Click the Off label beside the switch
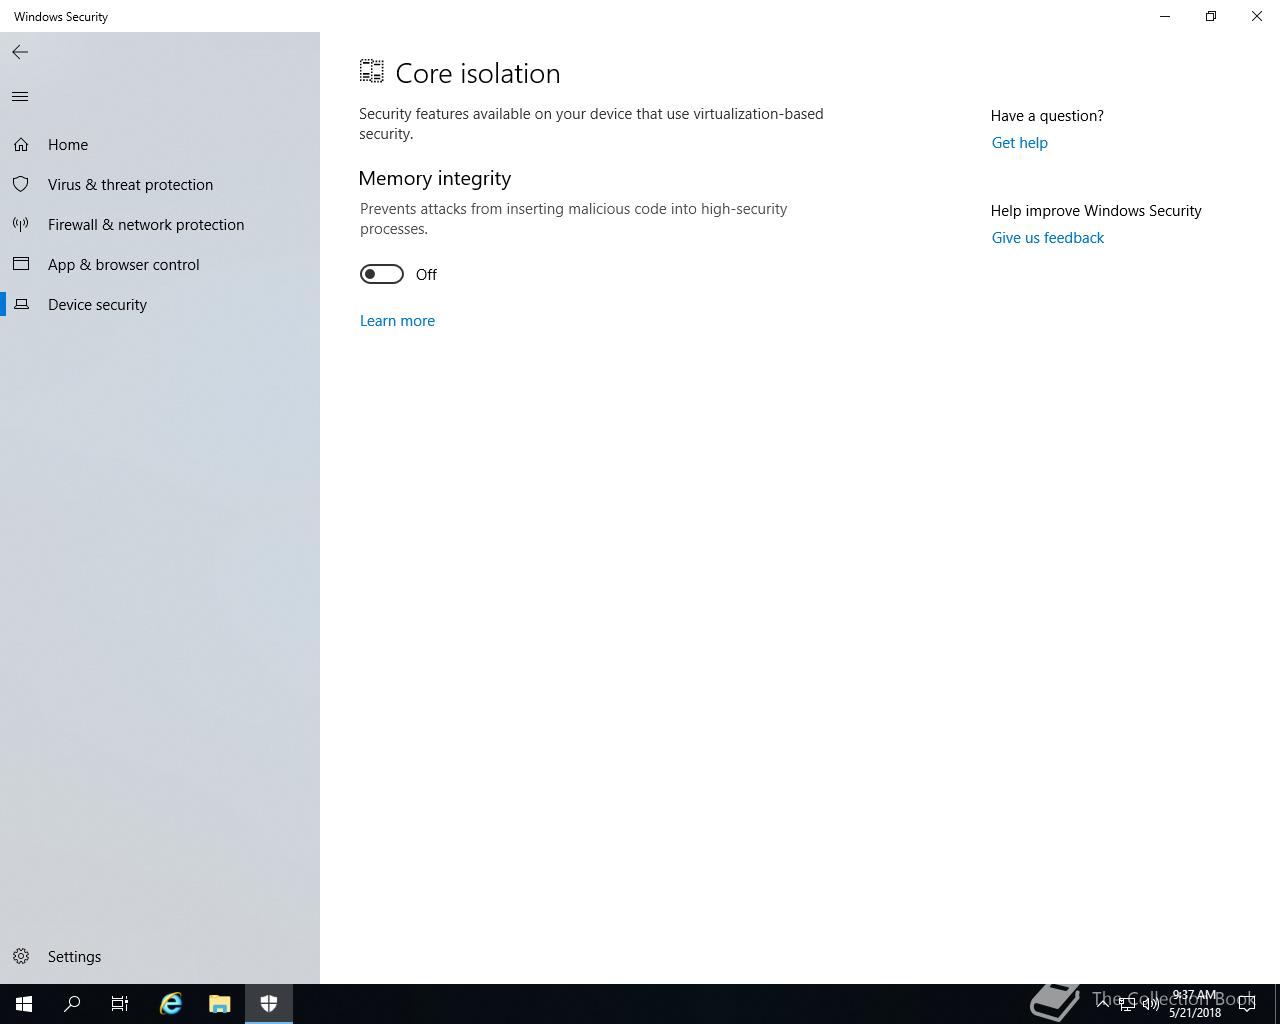1280x1024 pixels. (426, 274)
